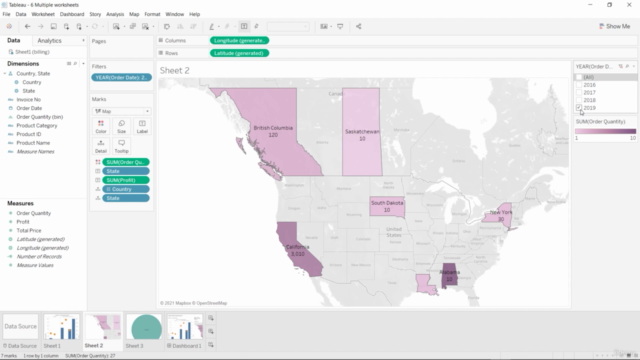
Task: Click the Tableau logo start page icon
Action: coord(9,27)
